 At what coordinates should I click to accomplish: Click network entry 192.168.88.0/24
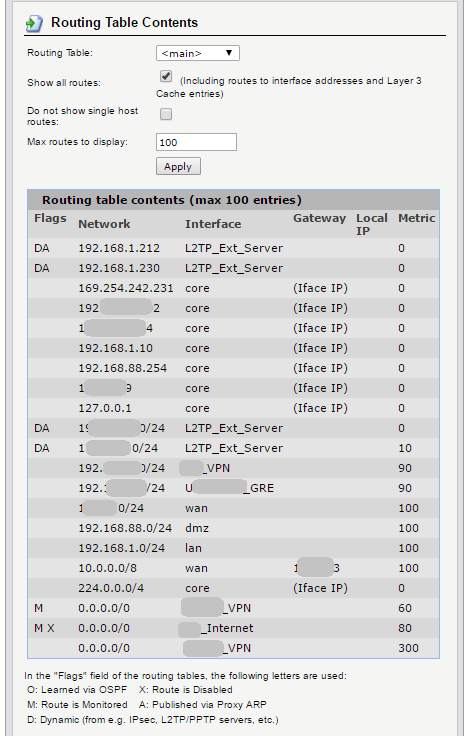(125, 529)
